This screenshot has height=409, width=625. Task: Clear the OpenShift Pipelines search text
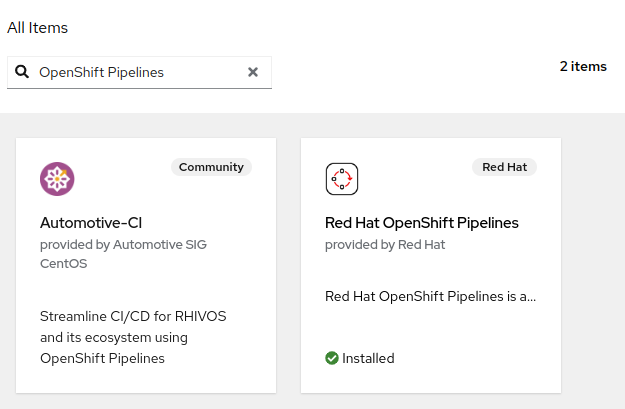(253, 72)
